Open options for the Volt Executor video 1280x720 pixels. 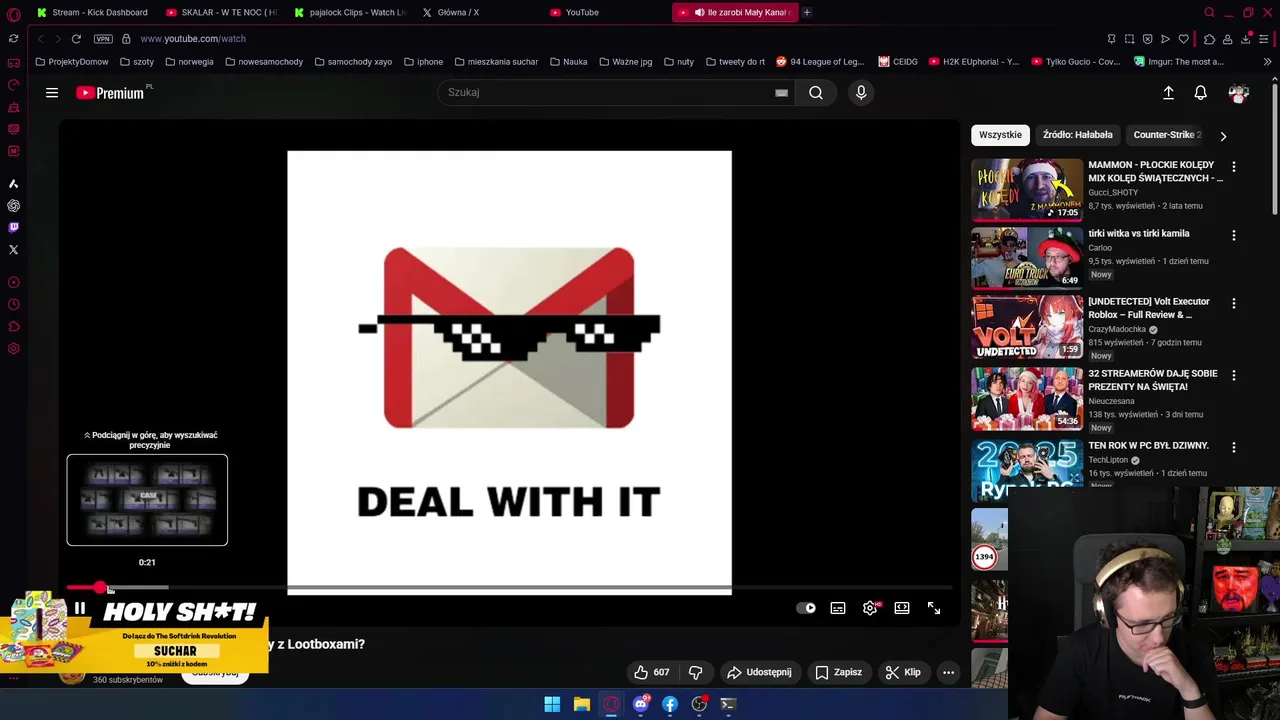1233,303
